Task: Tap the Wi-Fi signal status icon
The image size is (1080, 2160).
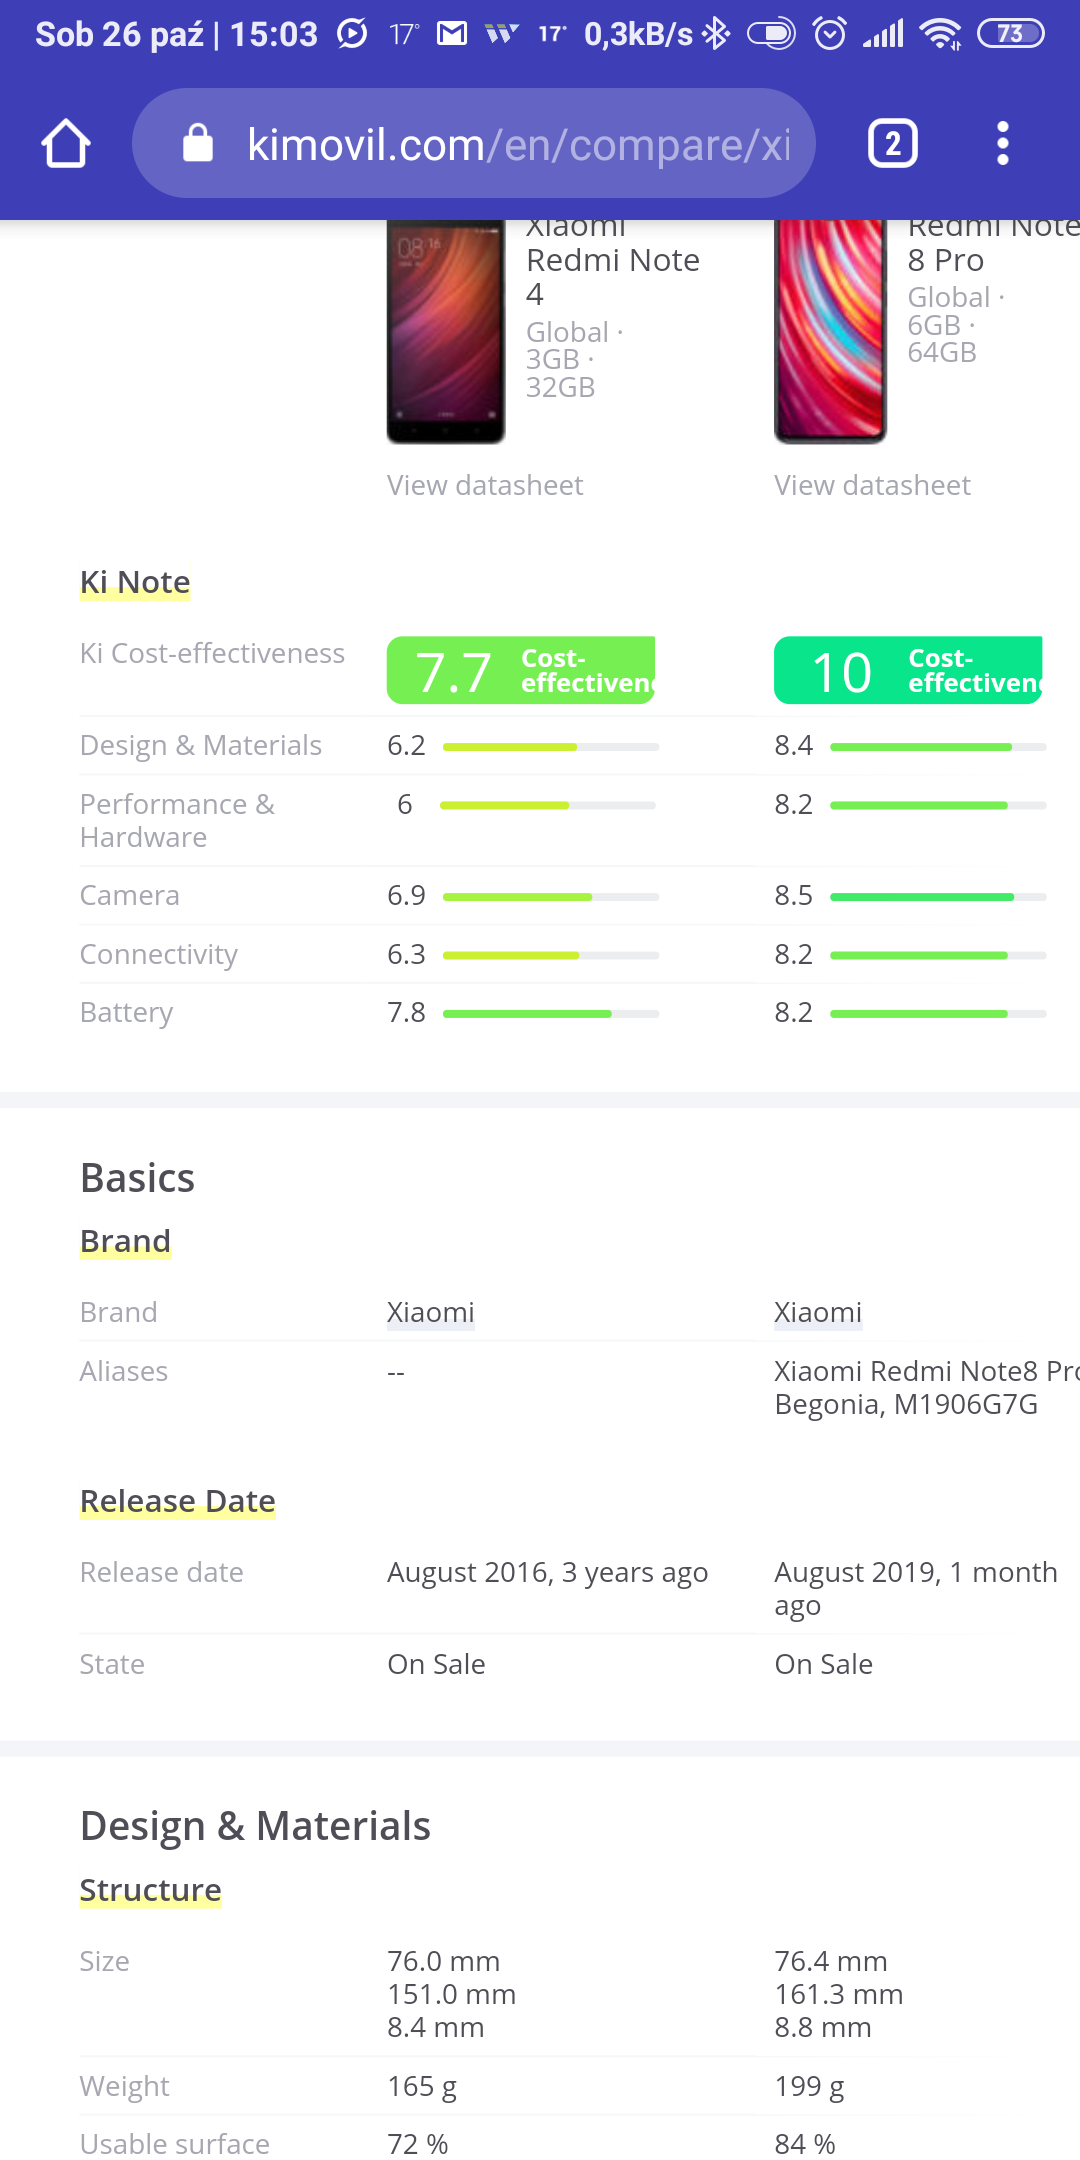Action: click(x=940, y=35)
